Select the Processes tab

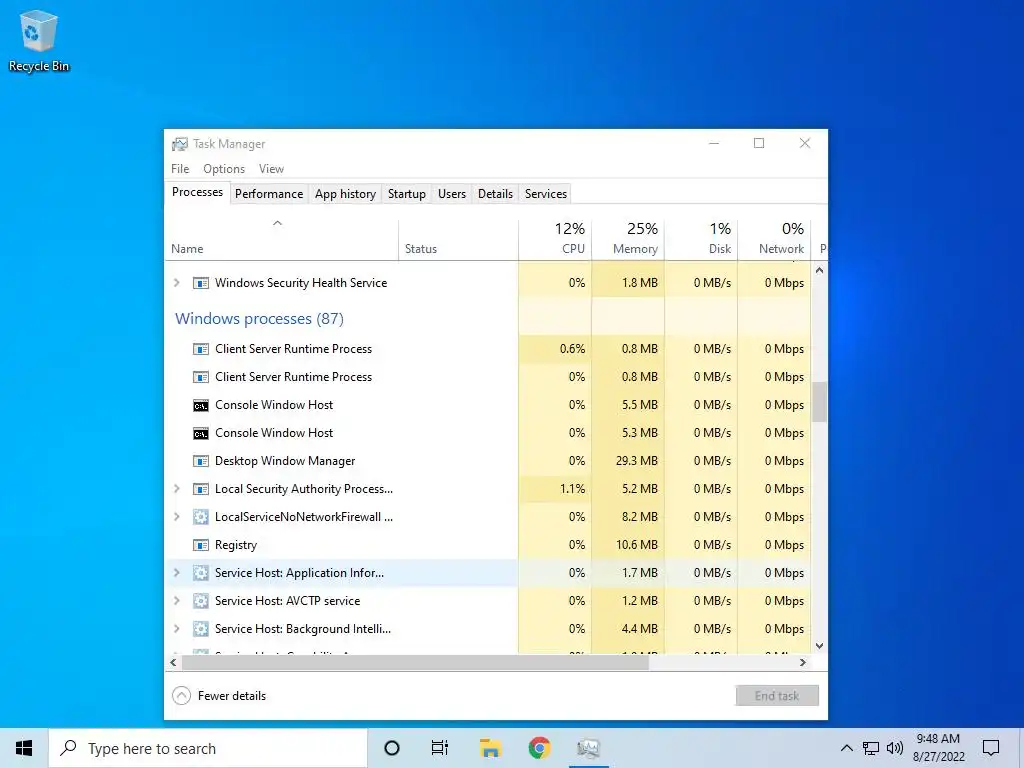[x=197, y=192]
